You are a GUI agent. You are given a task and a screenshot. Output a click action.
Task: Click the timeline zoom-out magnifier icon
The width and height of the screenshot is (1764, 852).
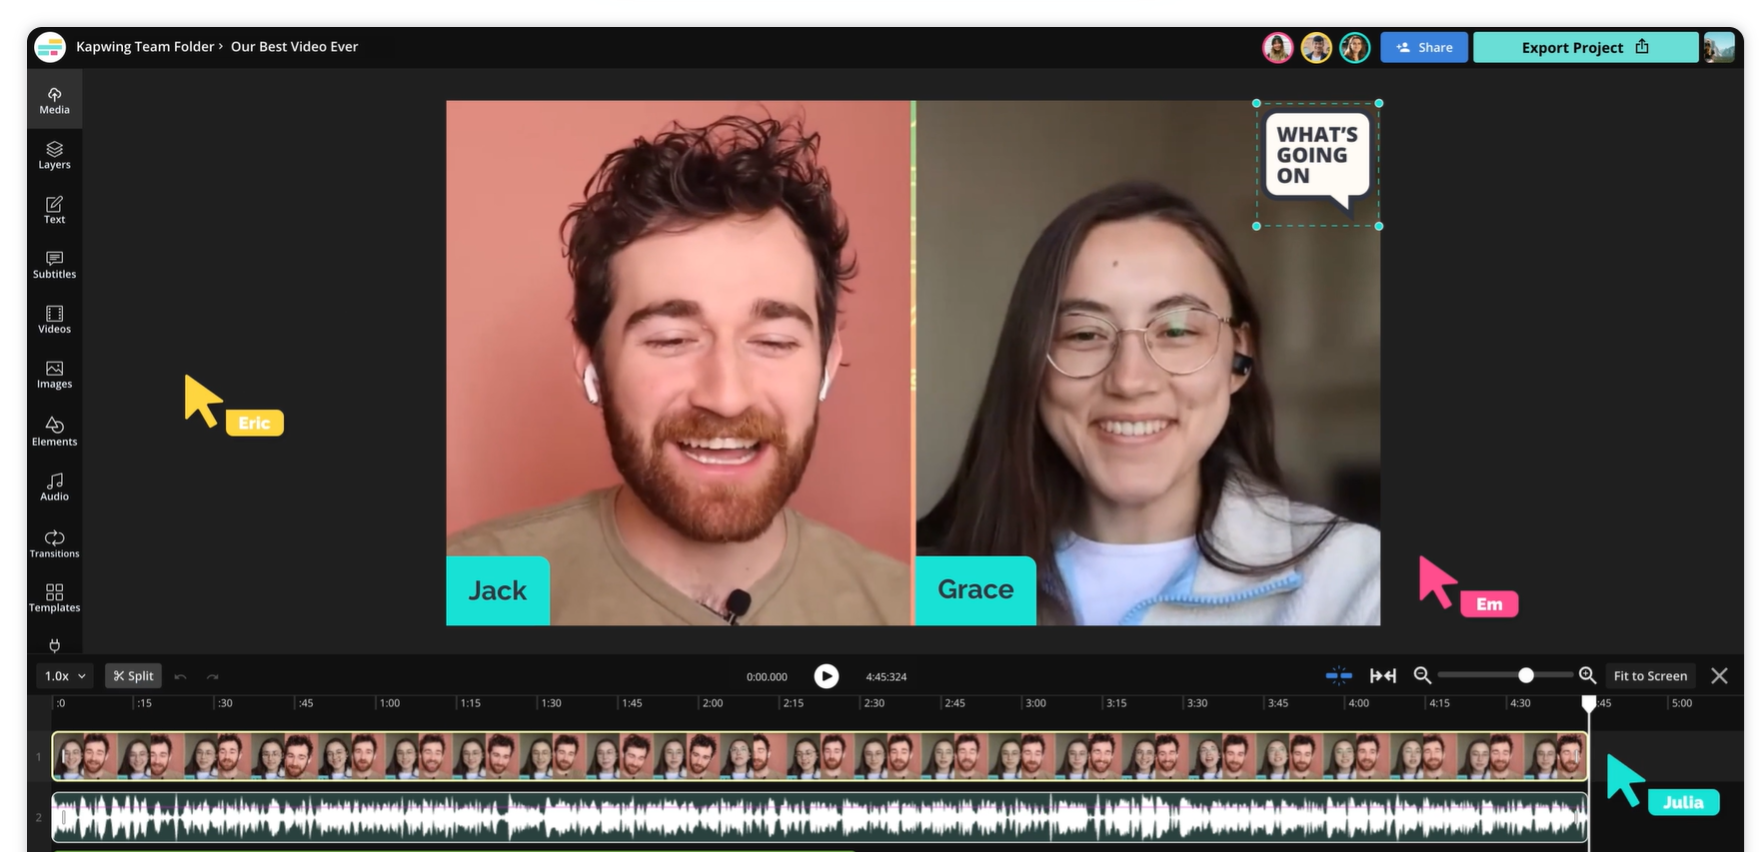coord(1422,676)
